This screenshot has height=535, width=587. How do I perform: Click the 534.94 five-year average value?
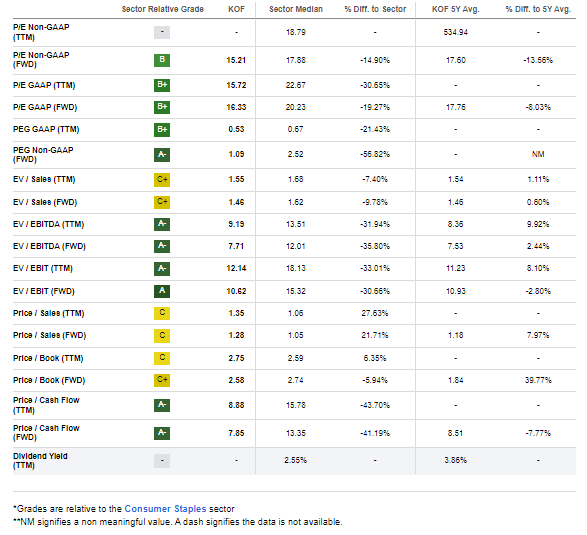point(456,32)
